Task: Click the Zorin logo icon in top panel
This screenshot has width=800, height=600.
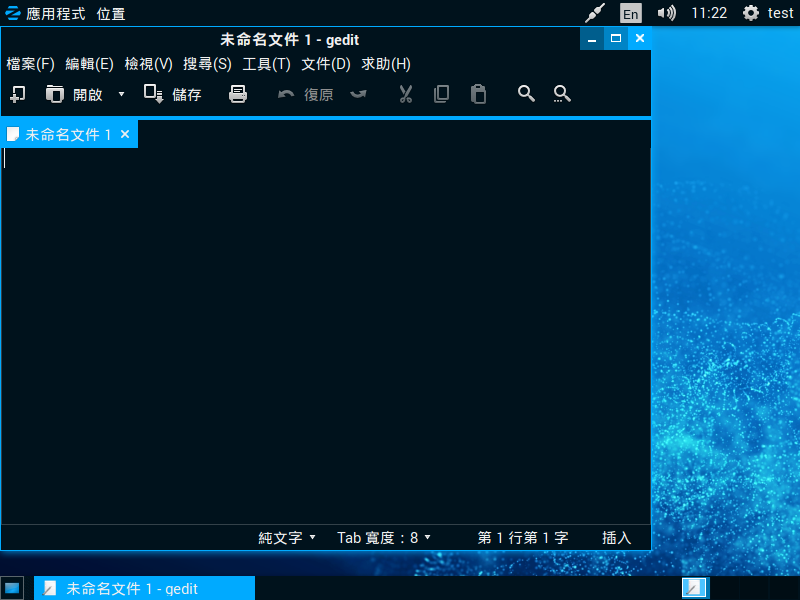Action: pyautogui.click(x=12, y=13)
